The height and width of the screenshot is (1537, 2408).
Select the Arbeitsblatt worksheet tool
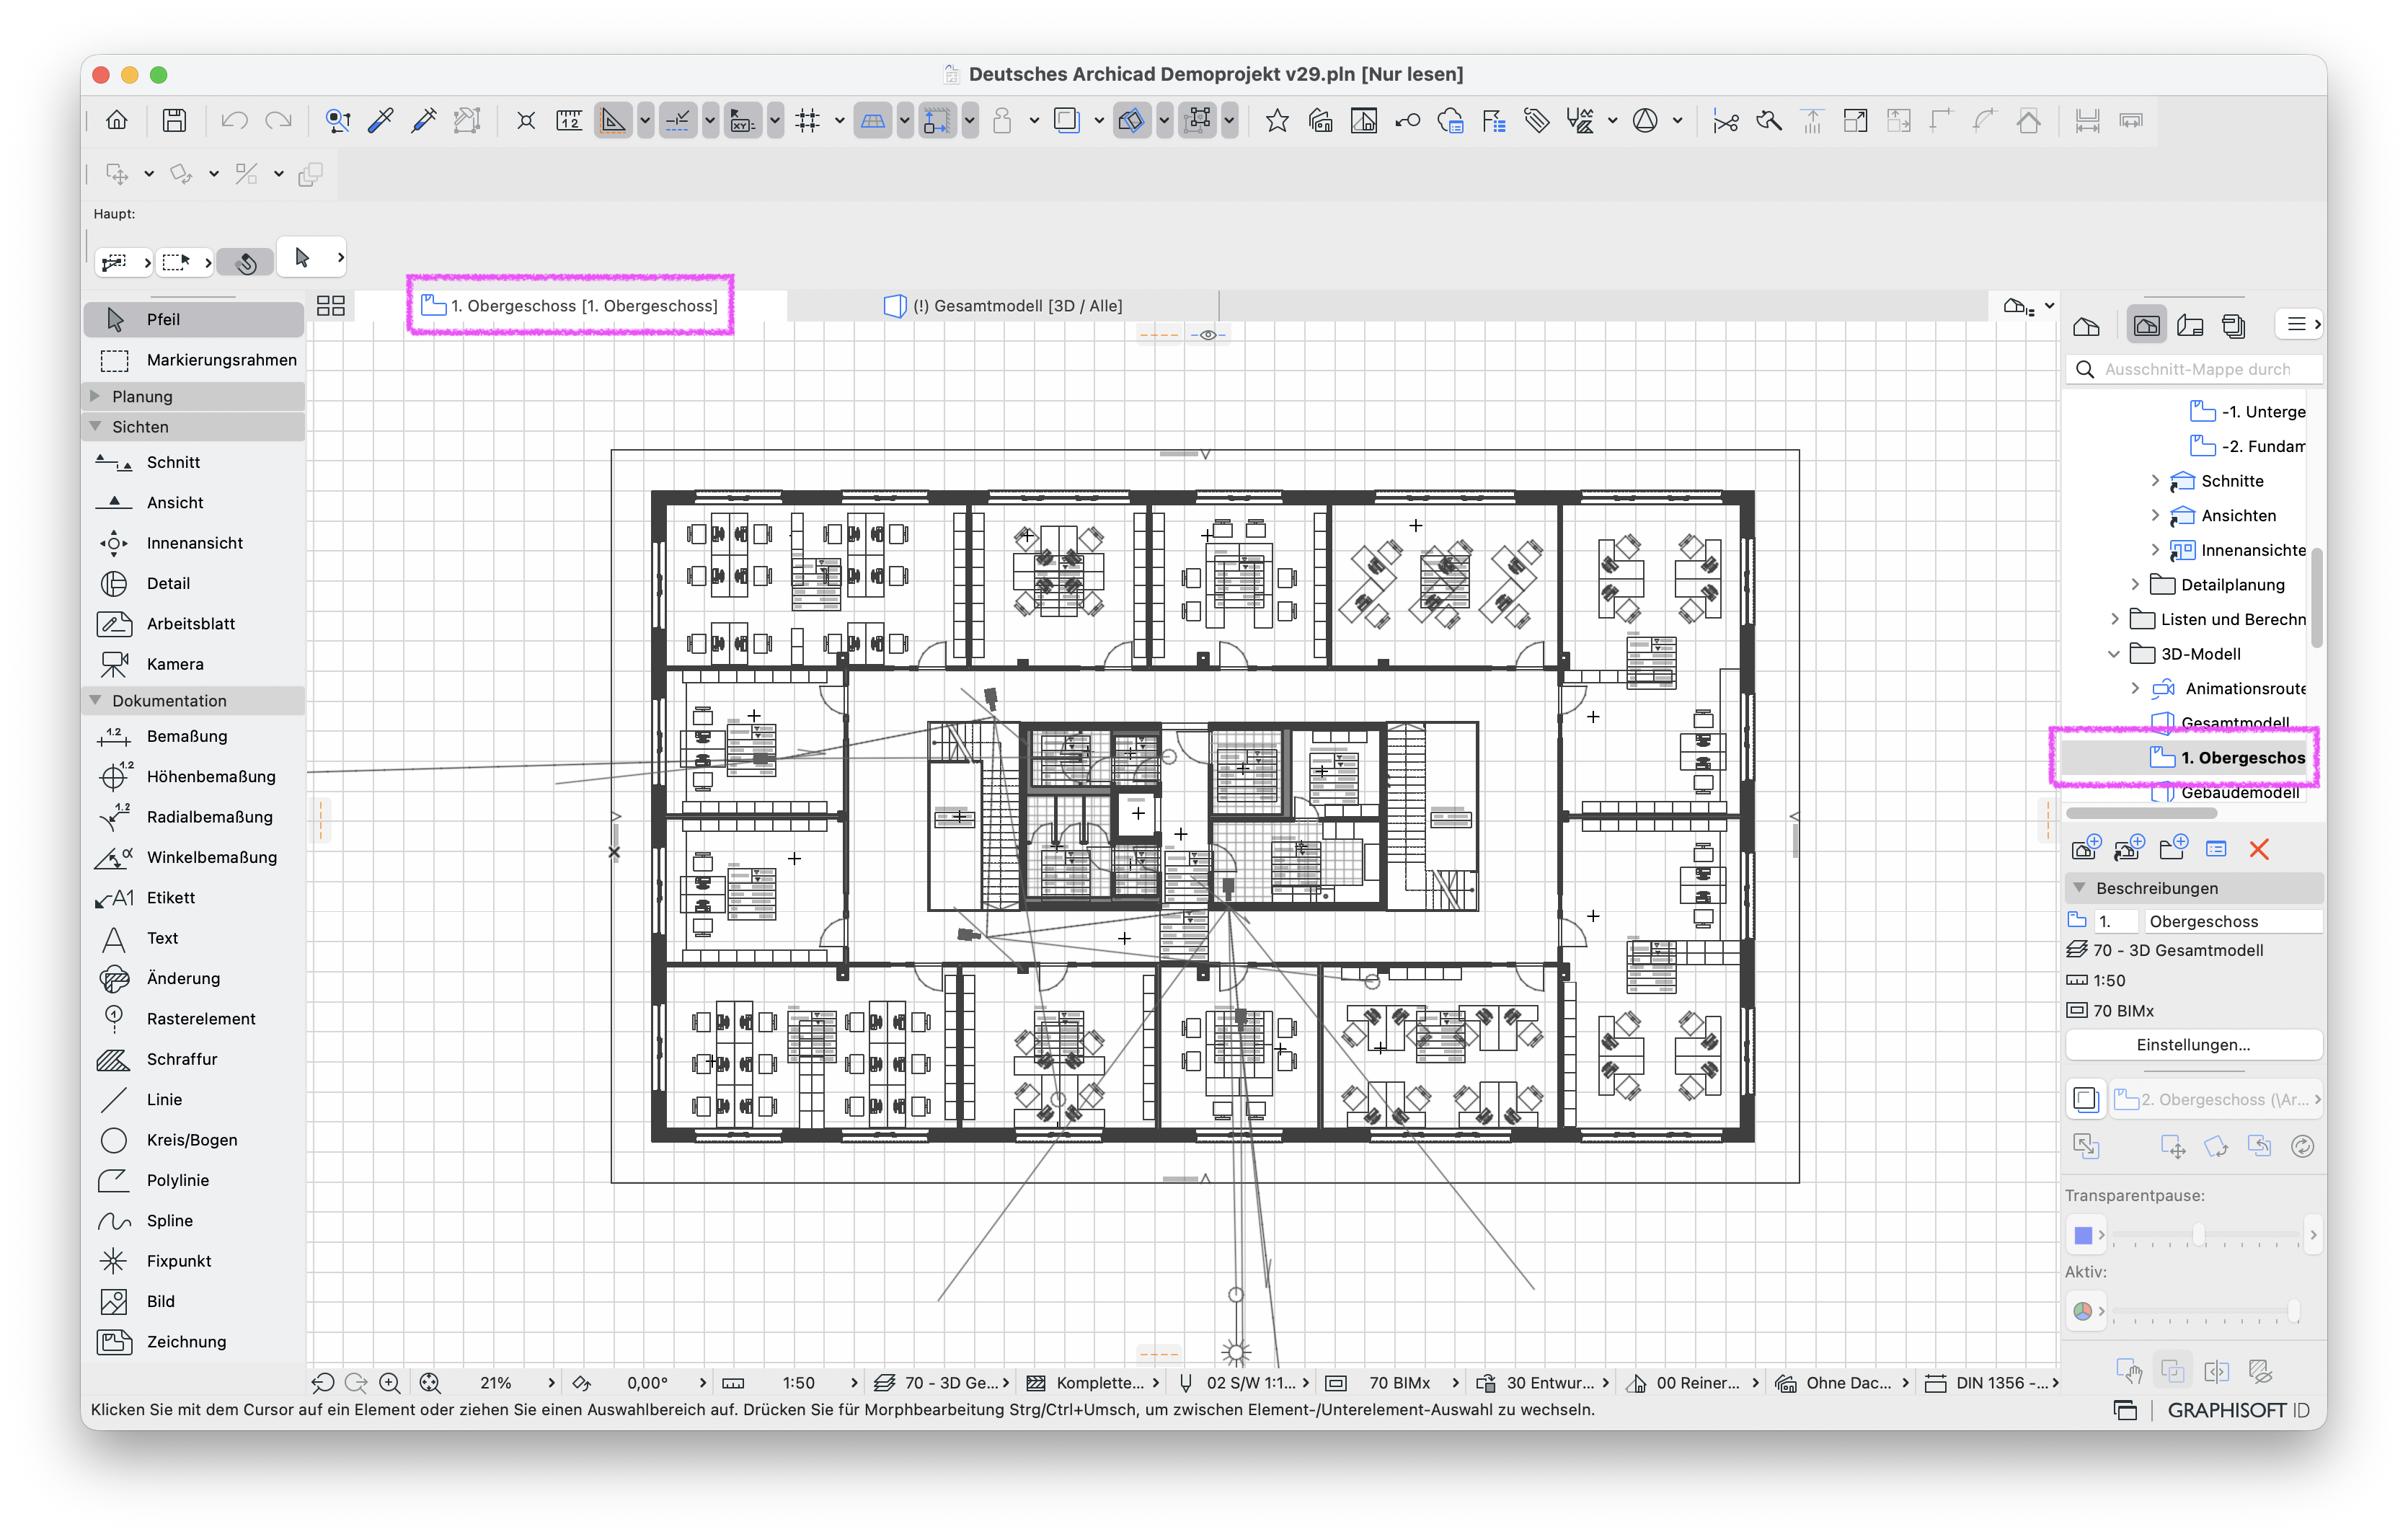pos(193,623)
